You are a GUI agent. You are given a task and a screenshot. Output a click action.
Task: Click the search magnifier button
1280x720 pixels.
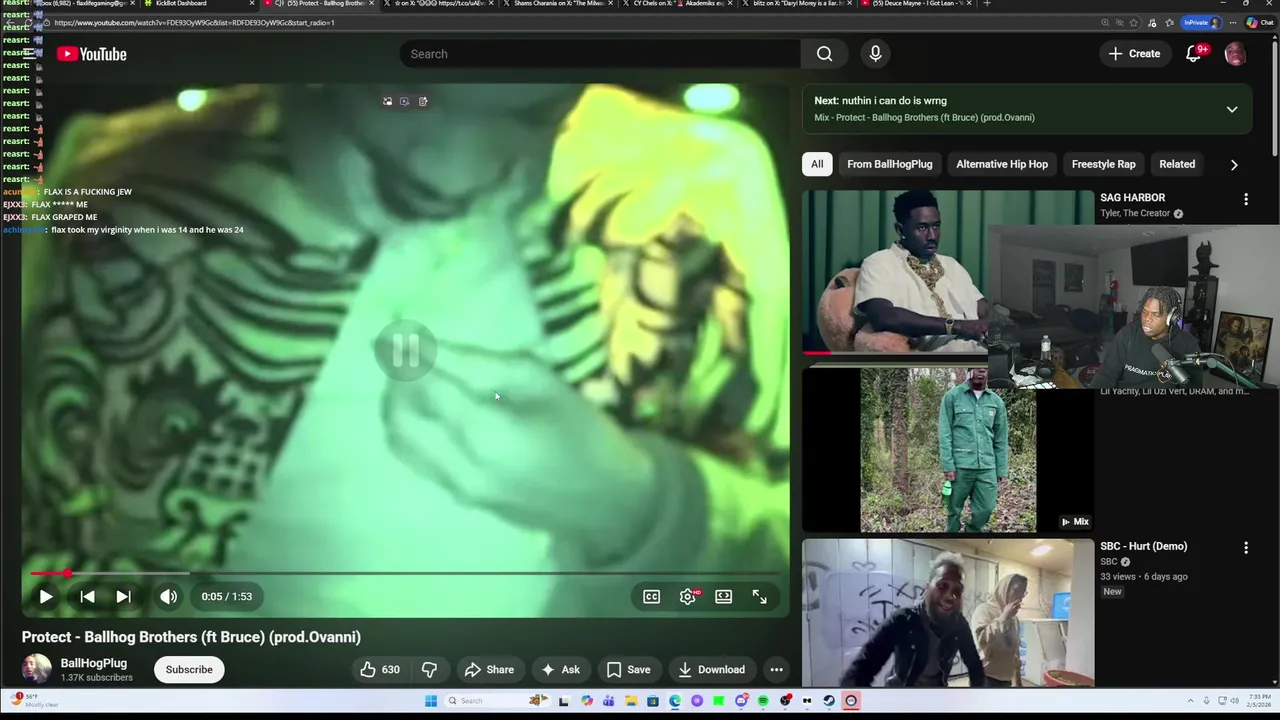point(824,54)
